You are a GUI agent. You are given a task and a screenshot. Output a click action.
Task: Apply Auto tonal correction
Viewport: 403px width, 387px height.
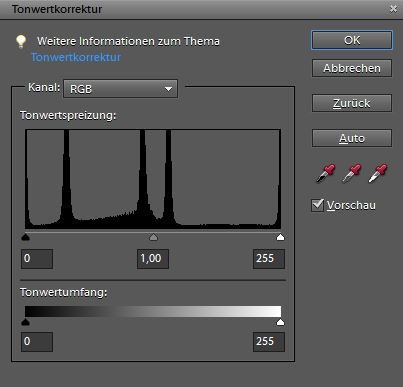352,138
